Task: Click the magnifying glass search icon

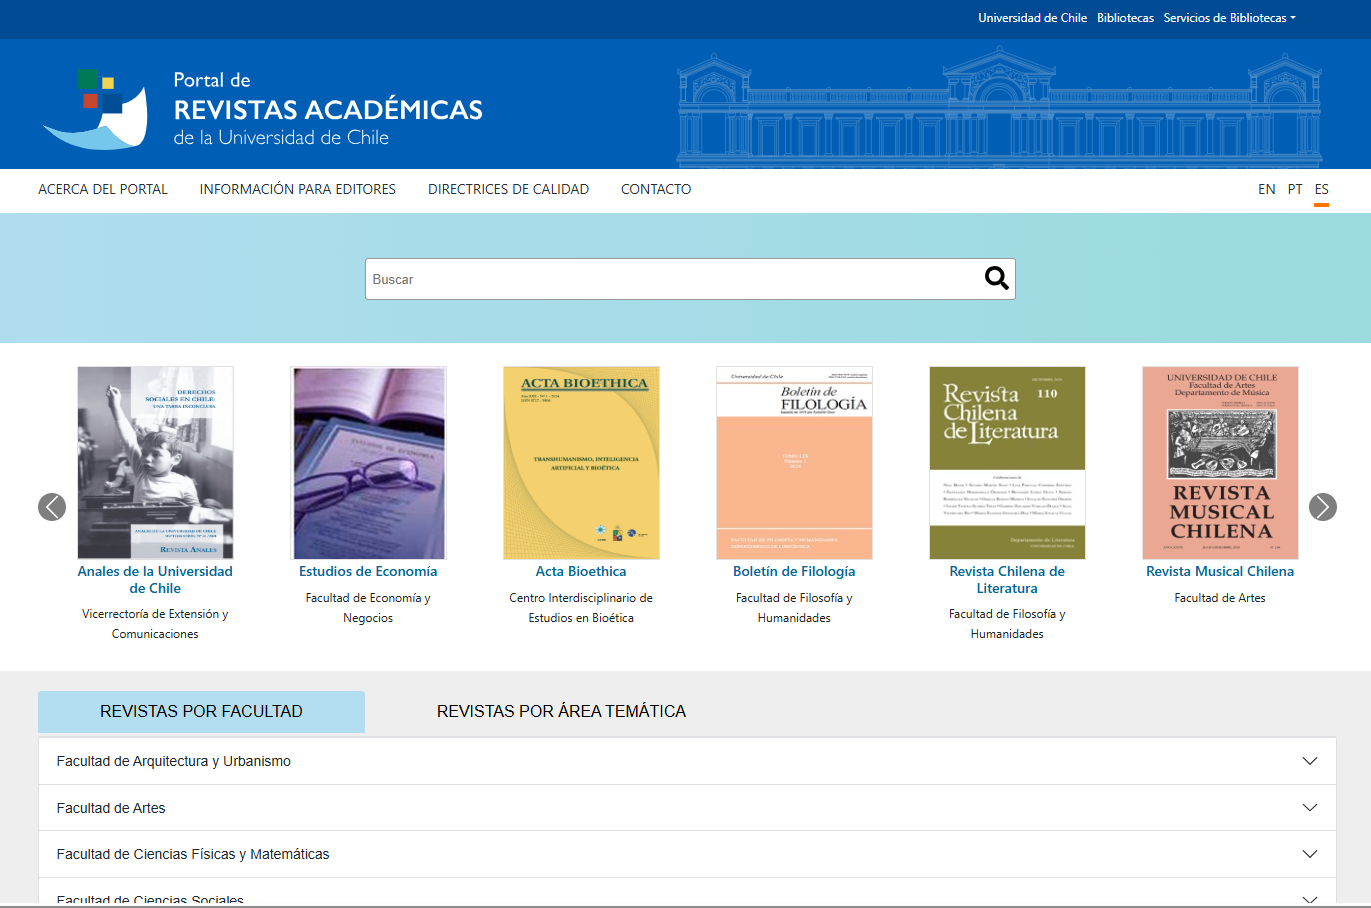Action: [996, 279]
